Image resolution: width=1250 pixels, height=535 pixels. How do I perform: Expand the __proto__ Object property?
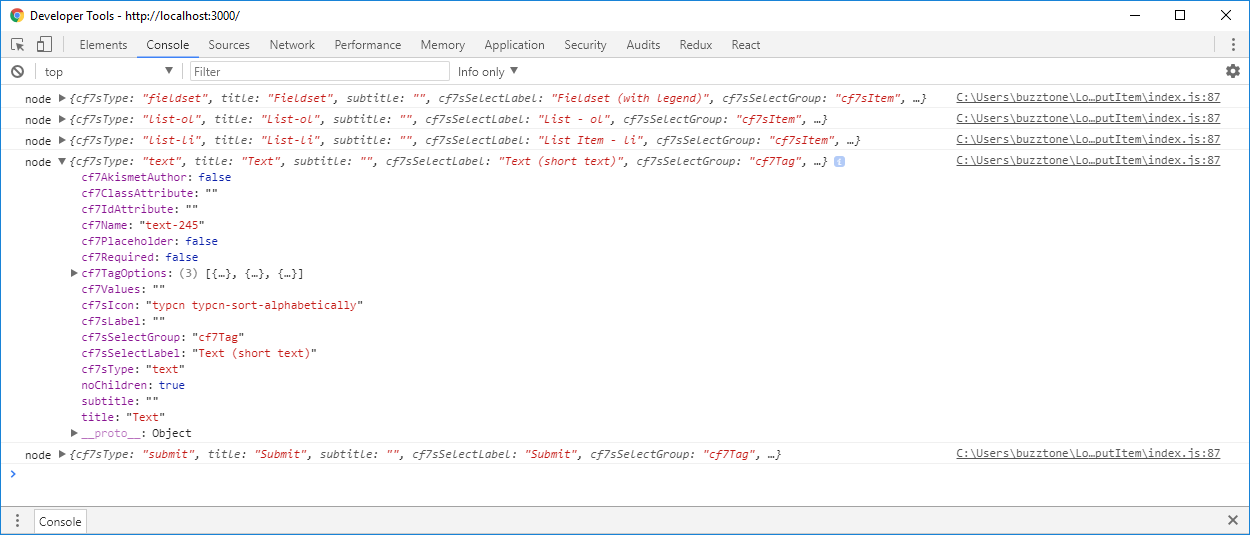point(75,434)
